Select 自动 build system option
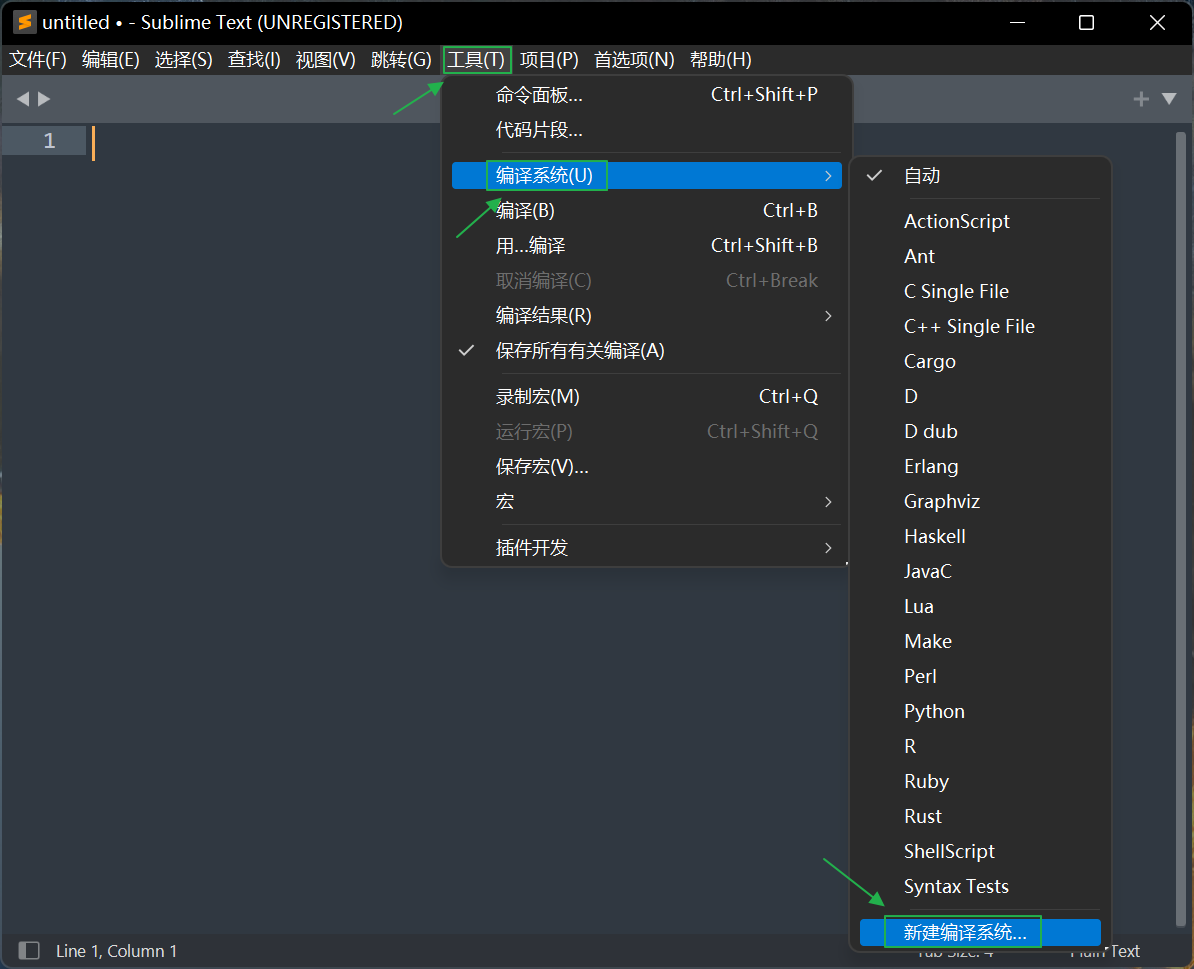 point(980,176)
